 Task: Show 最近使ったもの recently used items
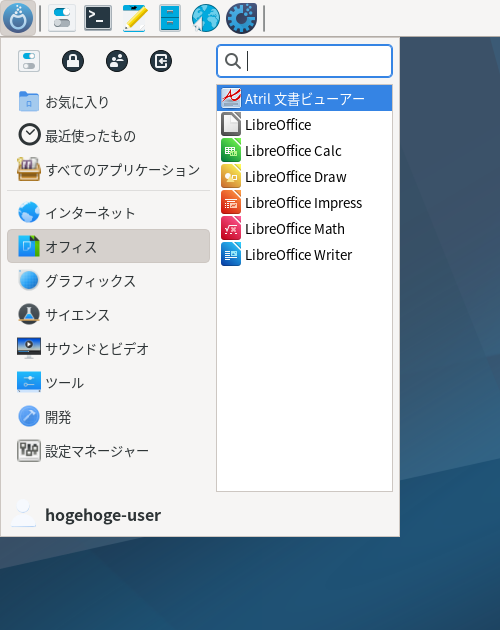[109, 135]
